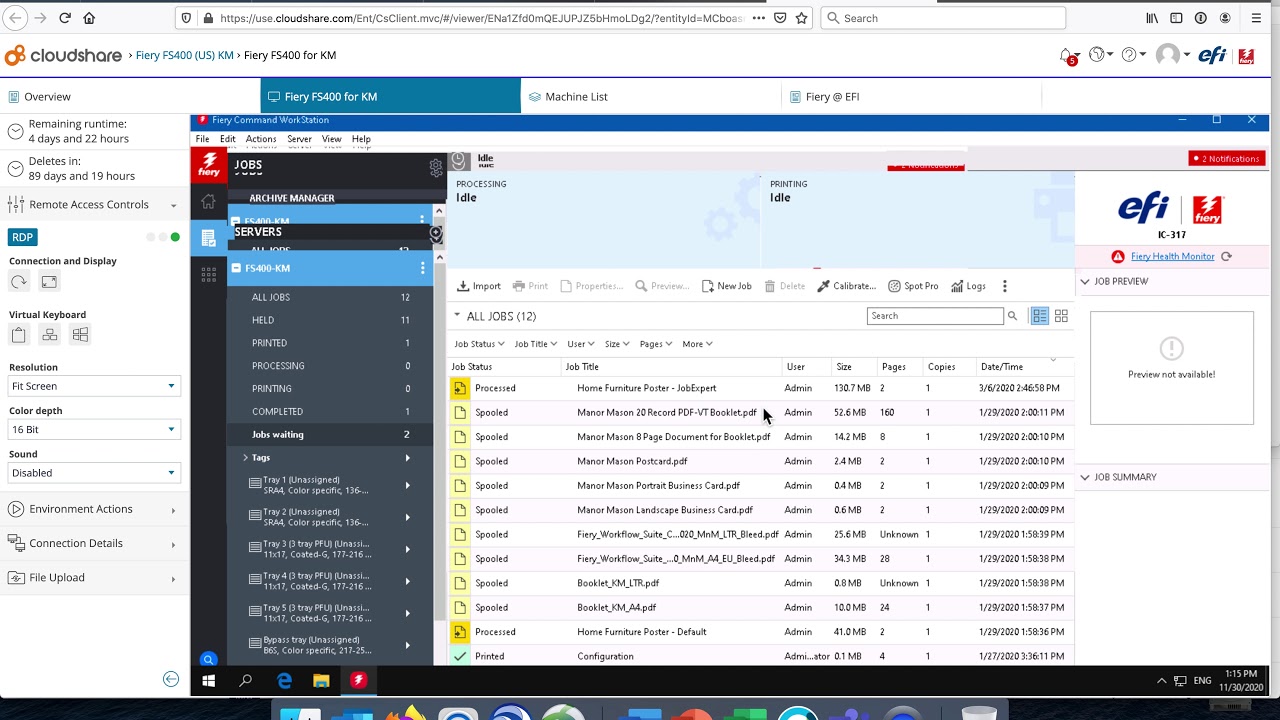The width and height of the screenshot is (1280, 720).
Task: Collapse the ALL JOBS (12) list
Action: tap(457, 316)
